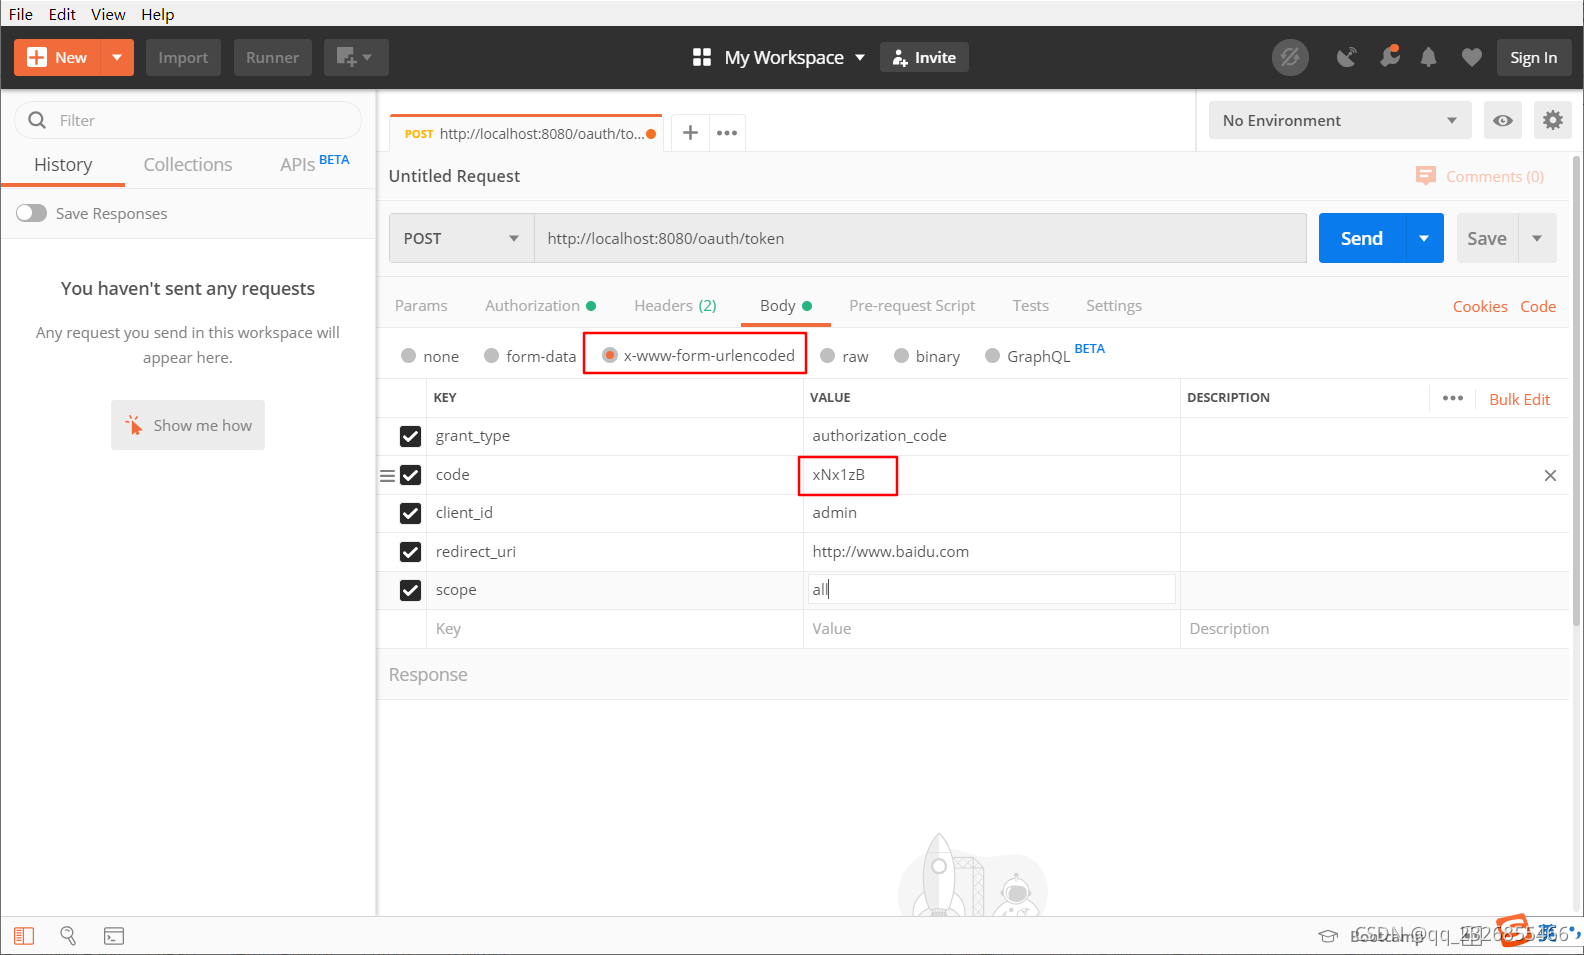The height and width of the screenshot is (955, 1584).
Task: Click the wrench settings icon in header
Action: (x=1389, y=58)
